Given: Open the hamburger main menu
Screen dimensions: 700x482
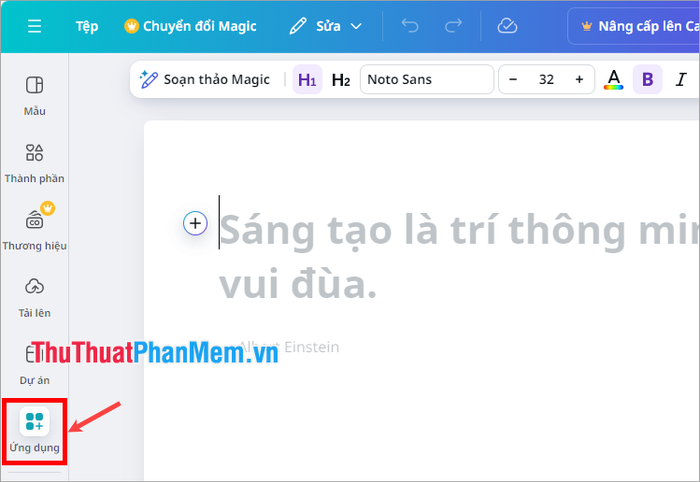Looking at the screenshot, I should (34, 26).
